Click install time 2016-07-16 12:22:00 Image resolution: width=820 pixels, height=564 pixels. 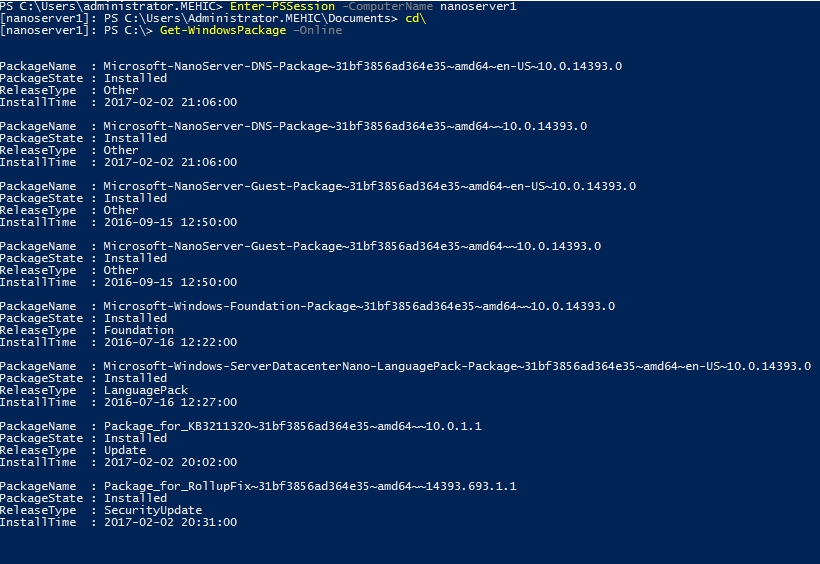pyautogui.click(x=170, y=343)
